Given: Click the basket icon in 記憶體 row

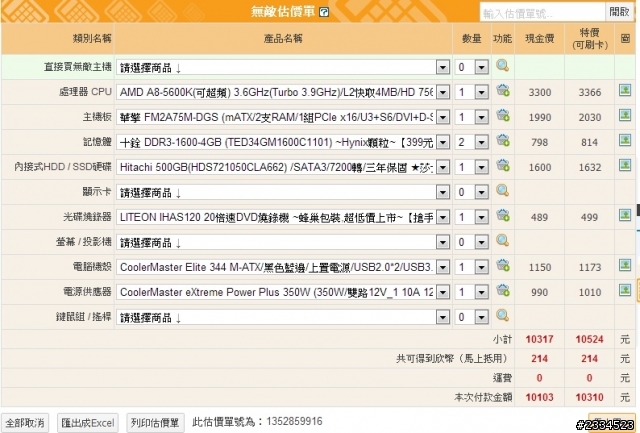Looking at the screenshot, I should [503, 140].
